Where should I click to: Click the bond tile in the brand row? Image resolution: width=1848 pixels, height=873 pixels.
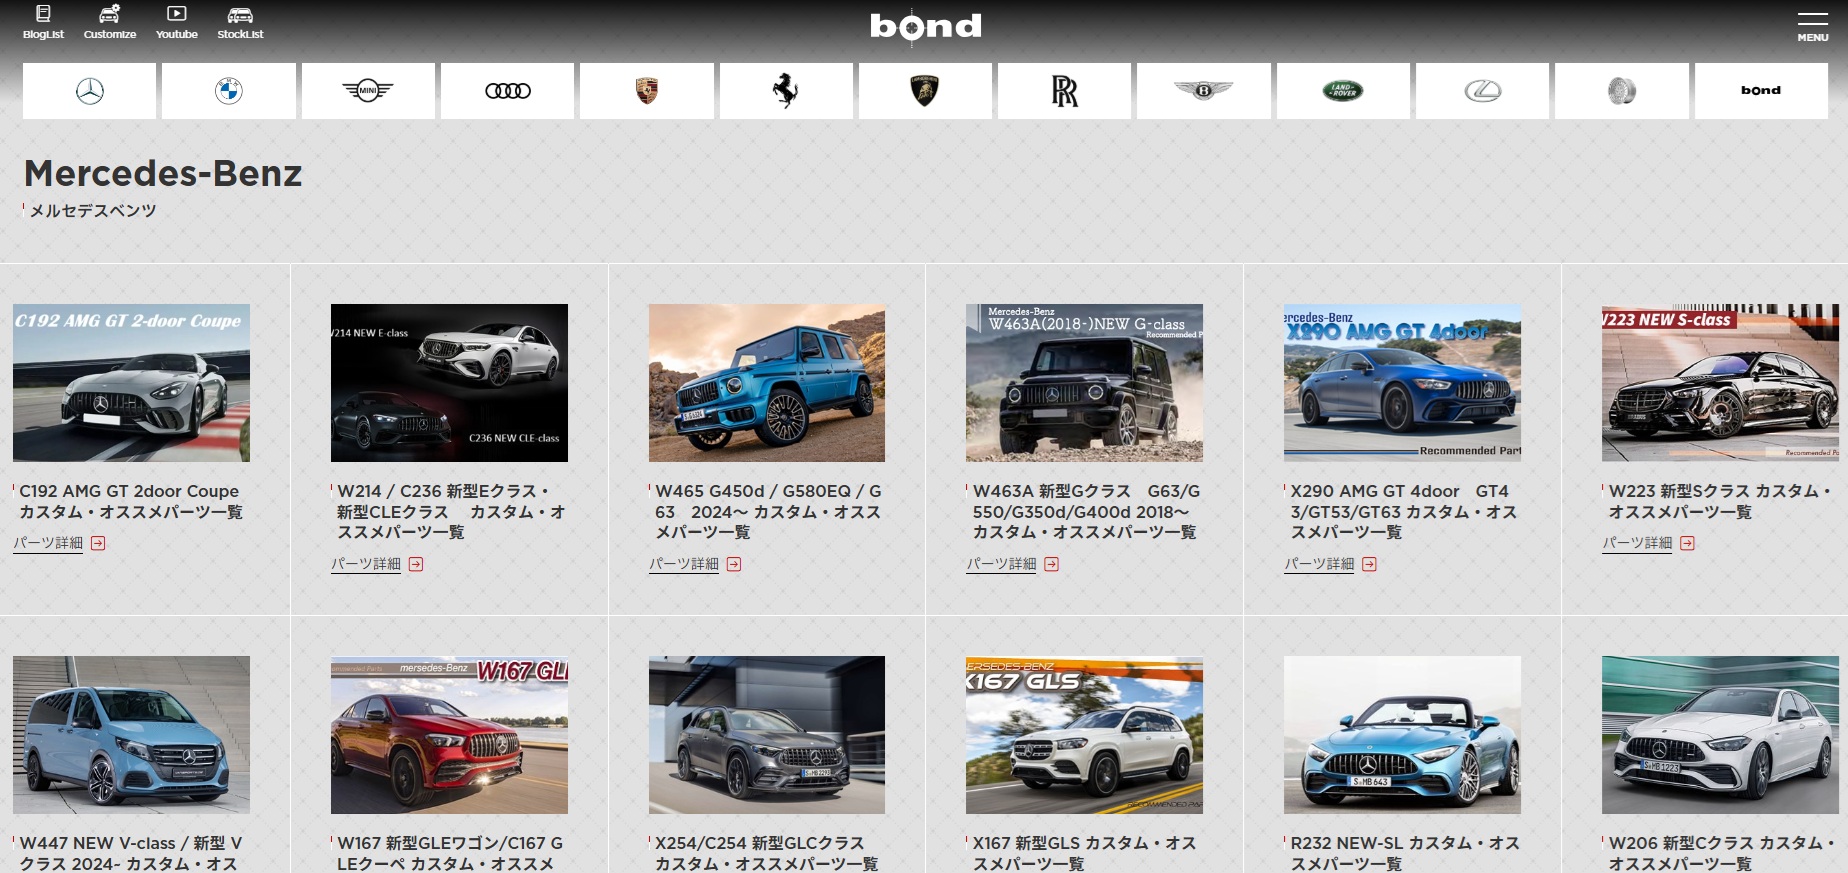(1761, 91)
